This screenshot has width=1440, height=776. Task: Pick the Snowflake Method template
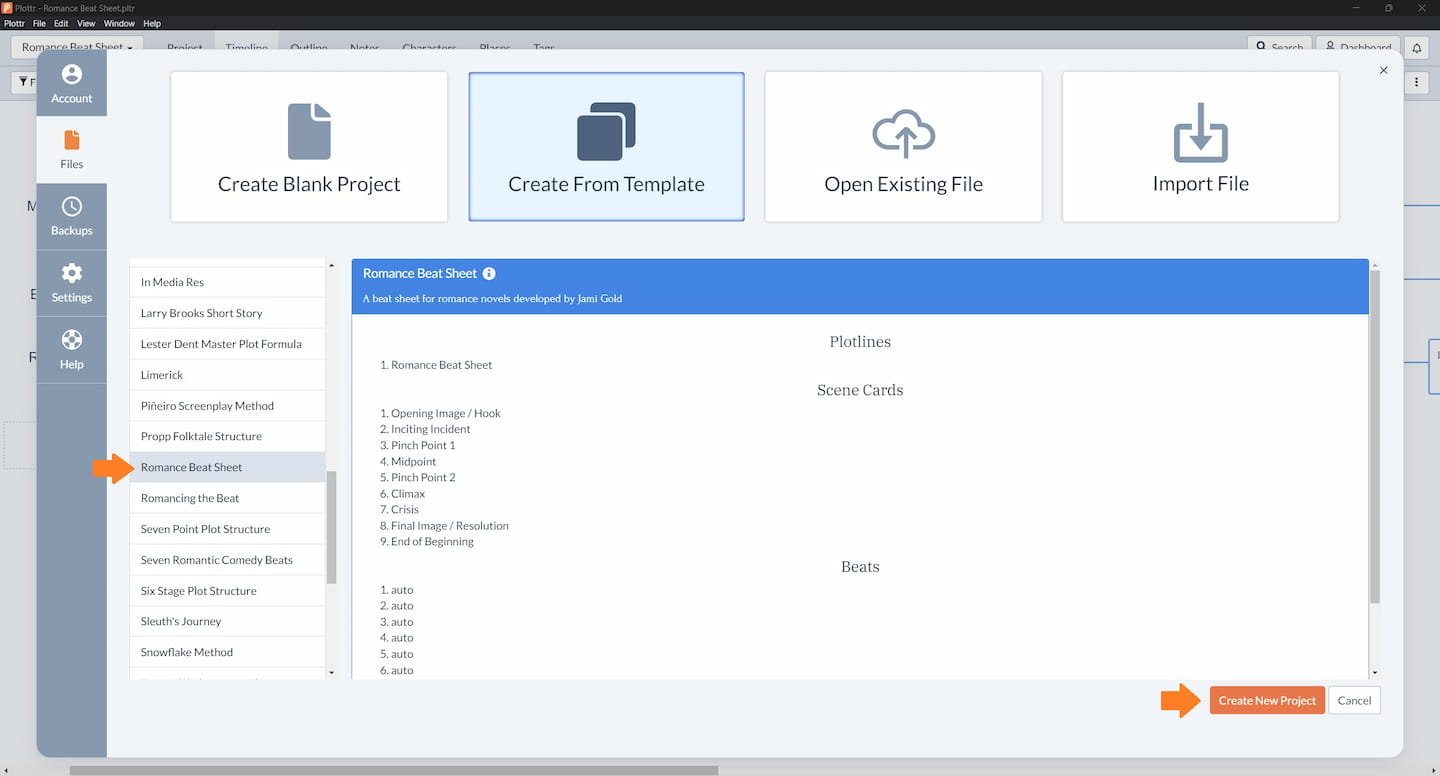pos(187,652)
